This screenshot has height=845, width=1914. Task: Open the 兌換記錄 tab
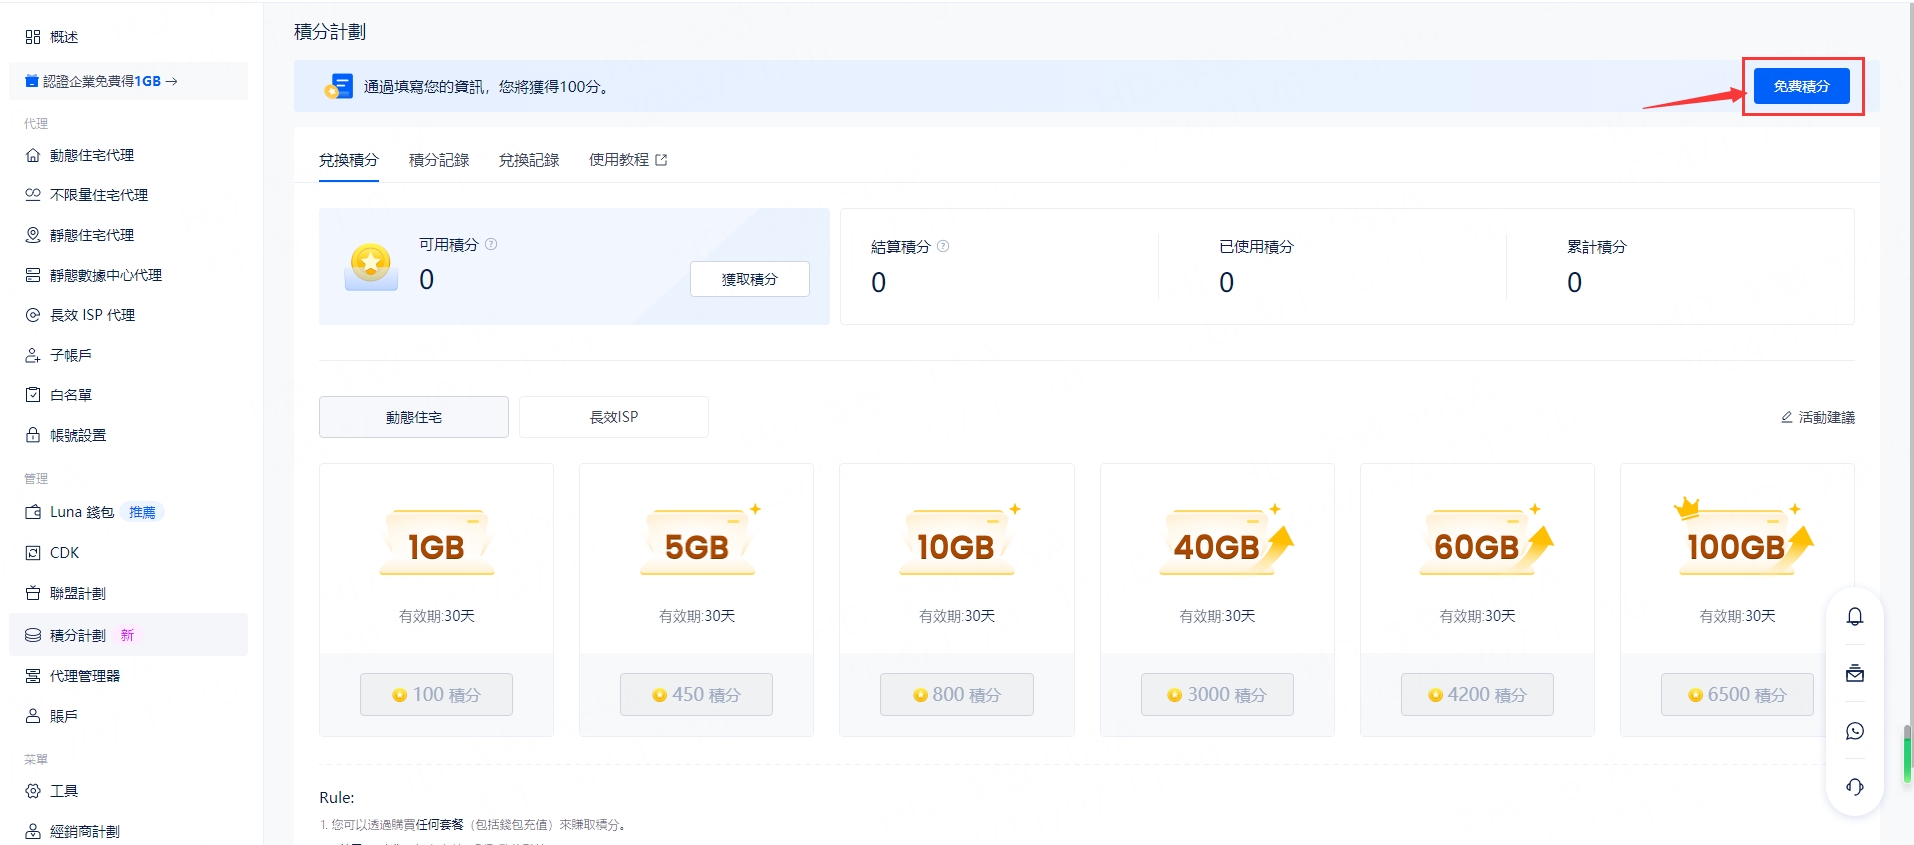coord(528,160)
